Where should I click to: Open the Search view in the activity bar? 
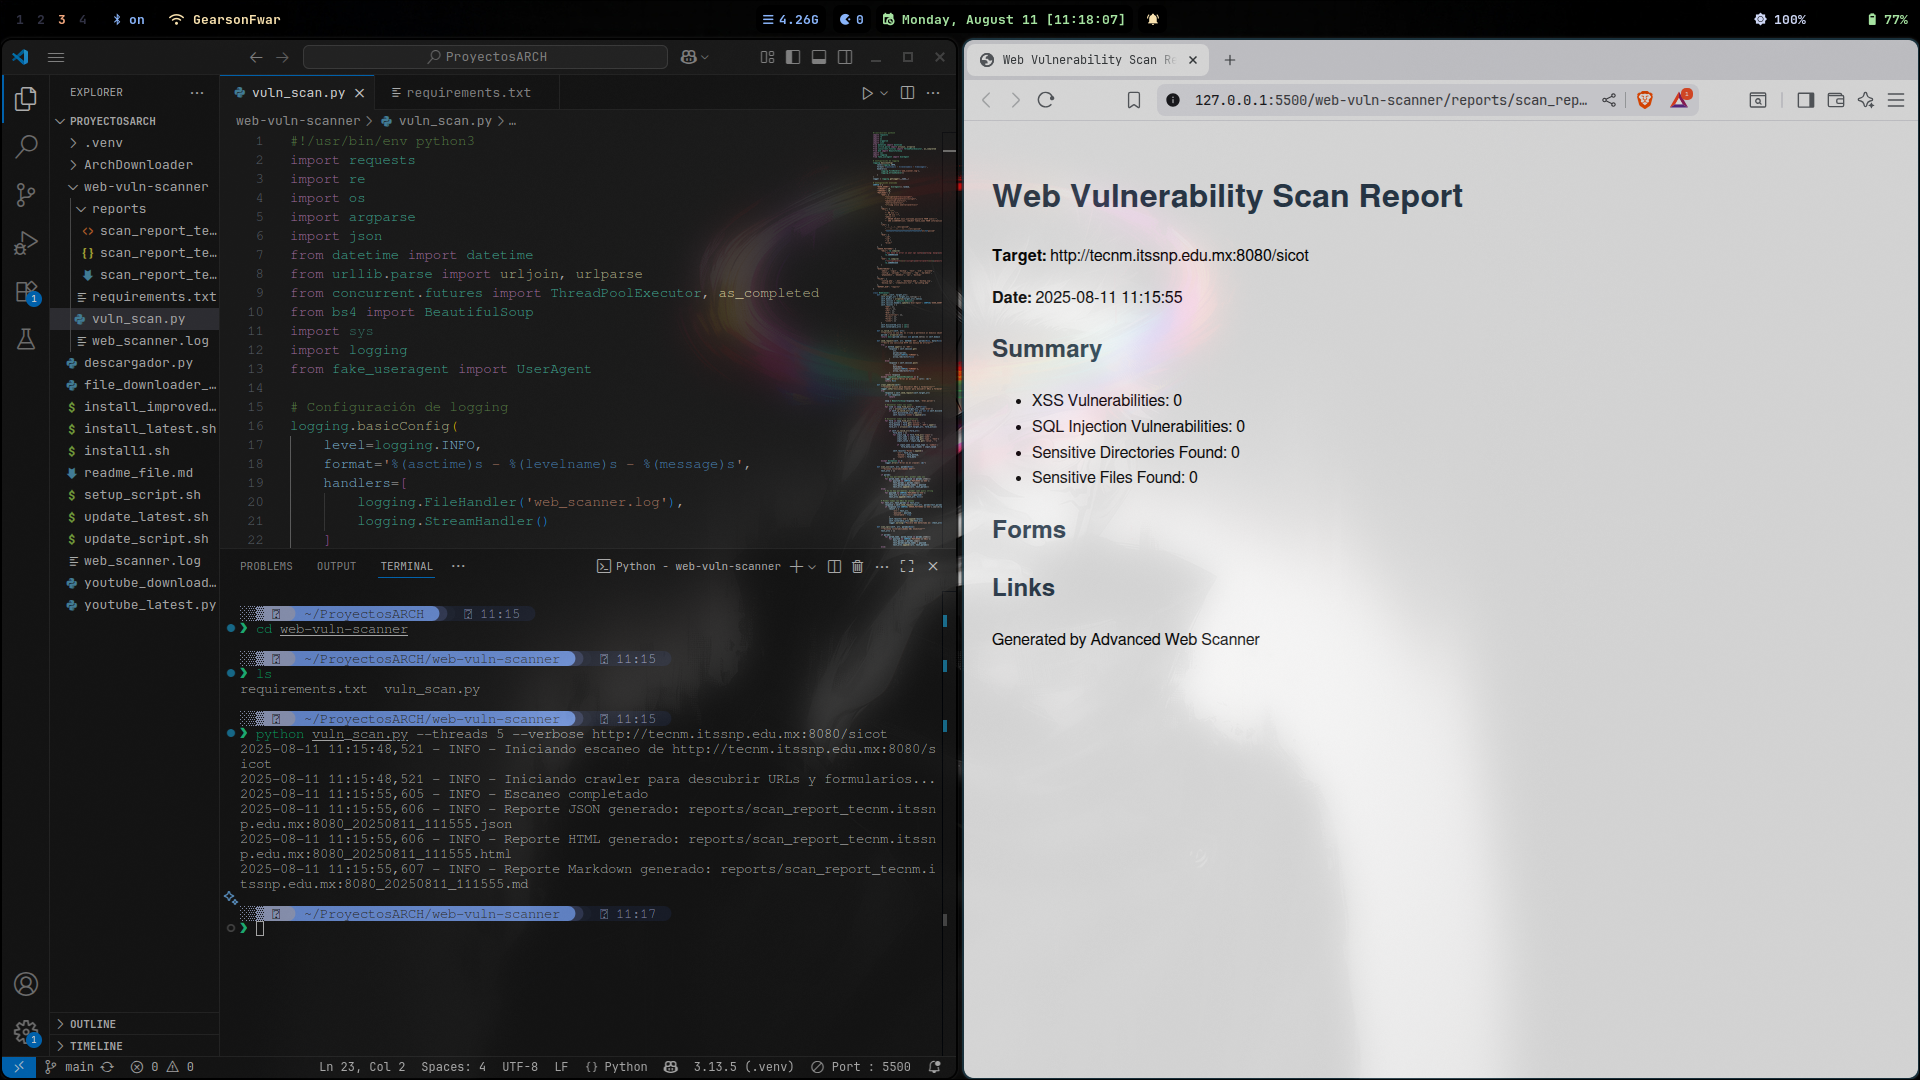coord(26,147)
